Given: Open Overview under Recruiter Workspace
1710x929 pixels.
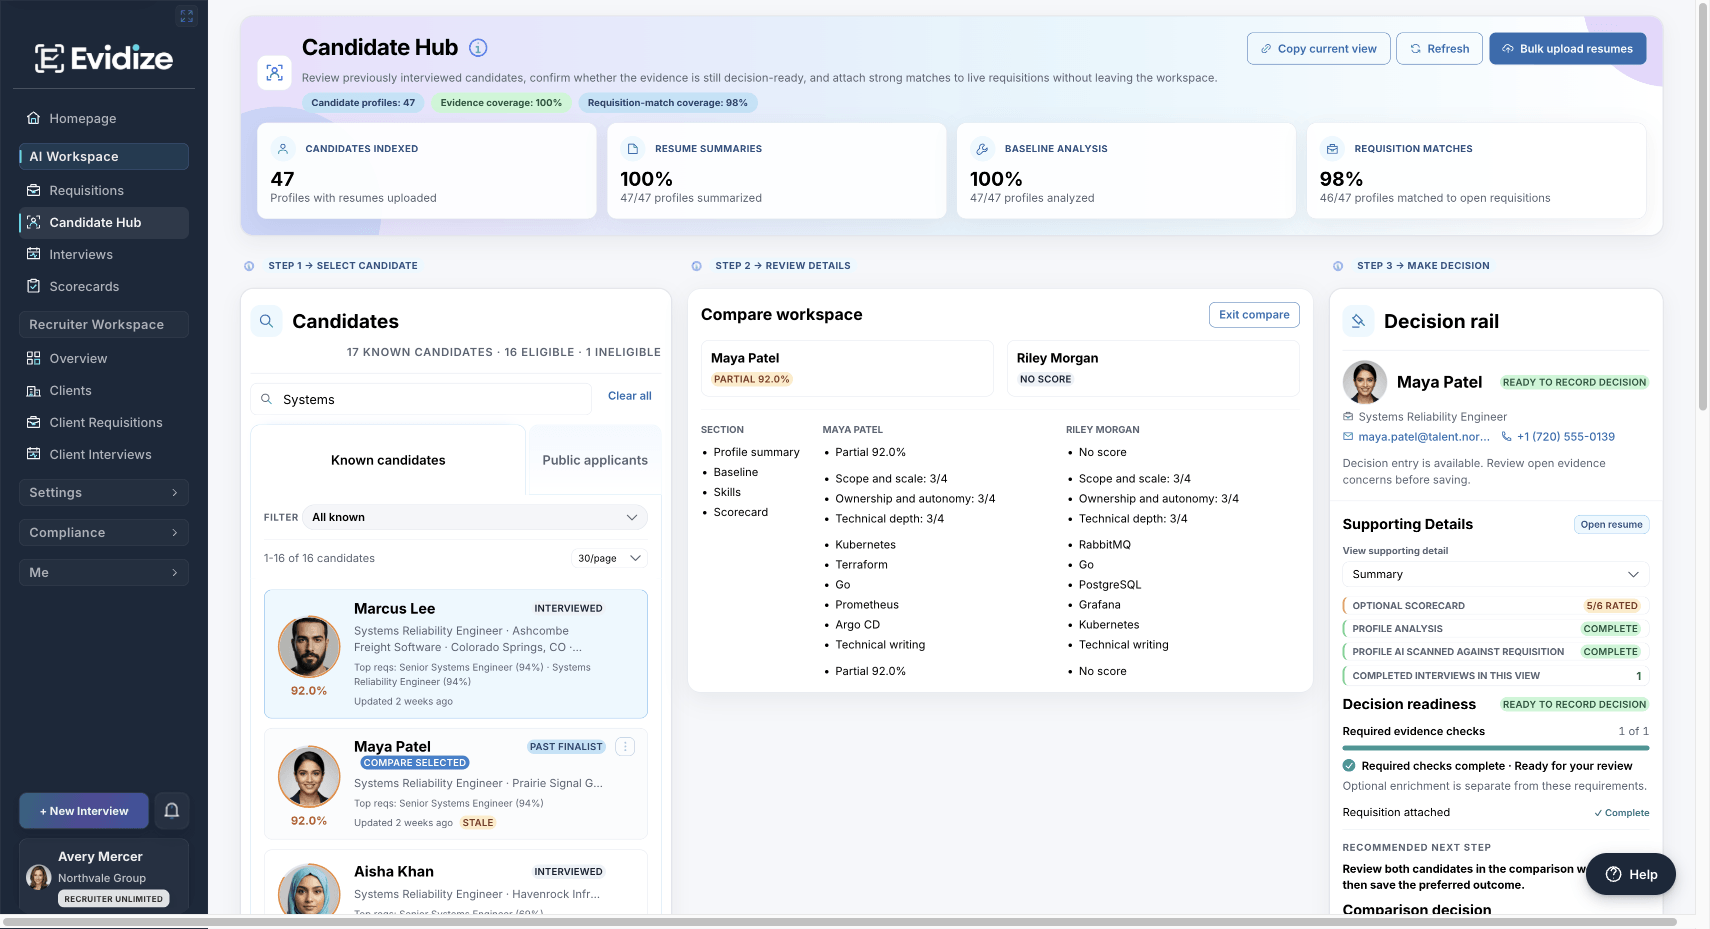Looking at the screenshot, I should [x=104, y=358].
